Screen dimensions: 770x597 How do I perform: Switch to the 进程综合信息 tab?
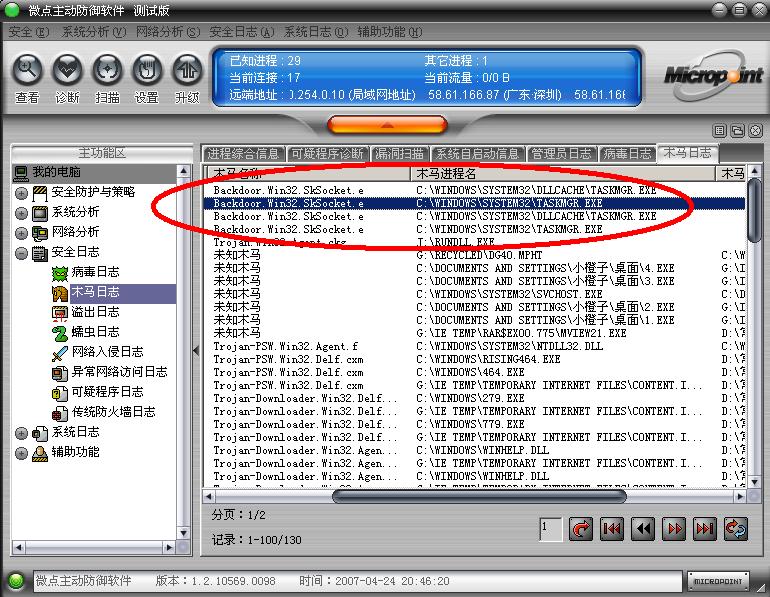[x=243, y=154]
